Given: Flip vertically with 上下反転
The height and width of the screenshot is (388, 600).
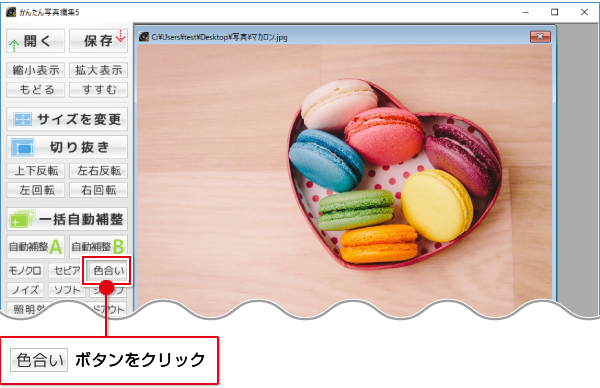Looking at the screenshot, I should [x=36, y=171].
